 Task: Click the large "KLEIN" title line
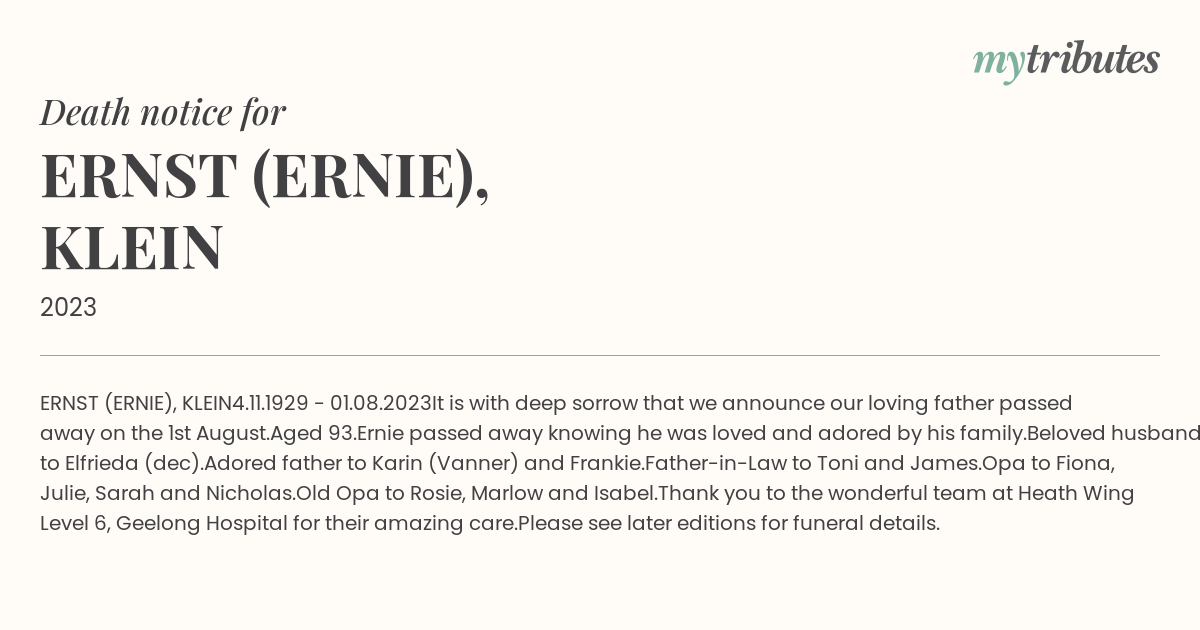[x=131, y=248]
